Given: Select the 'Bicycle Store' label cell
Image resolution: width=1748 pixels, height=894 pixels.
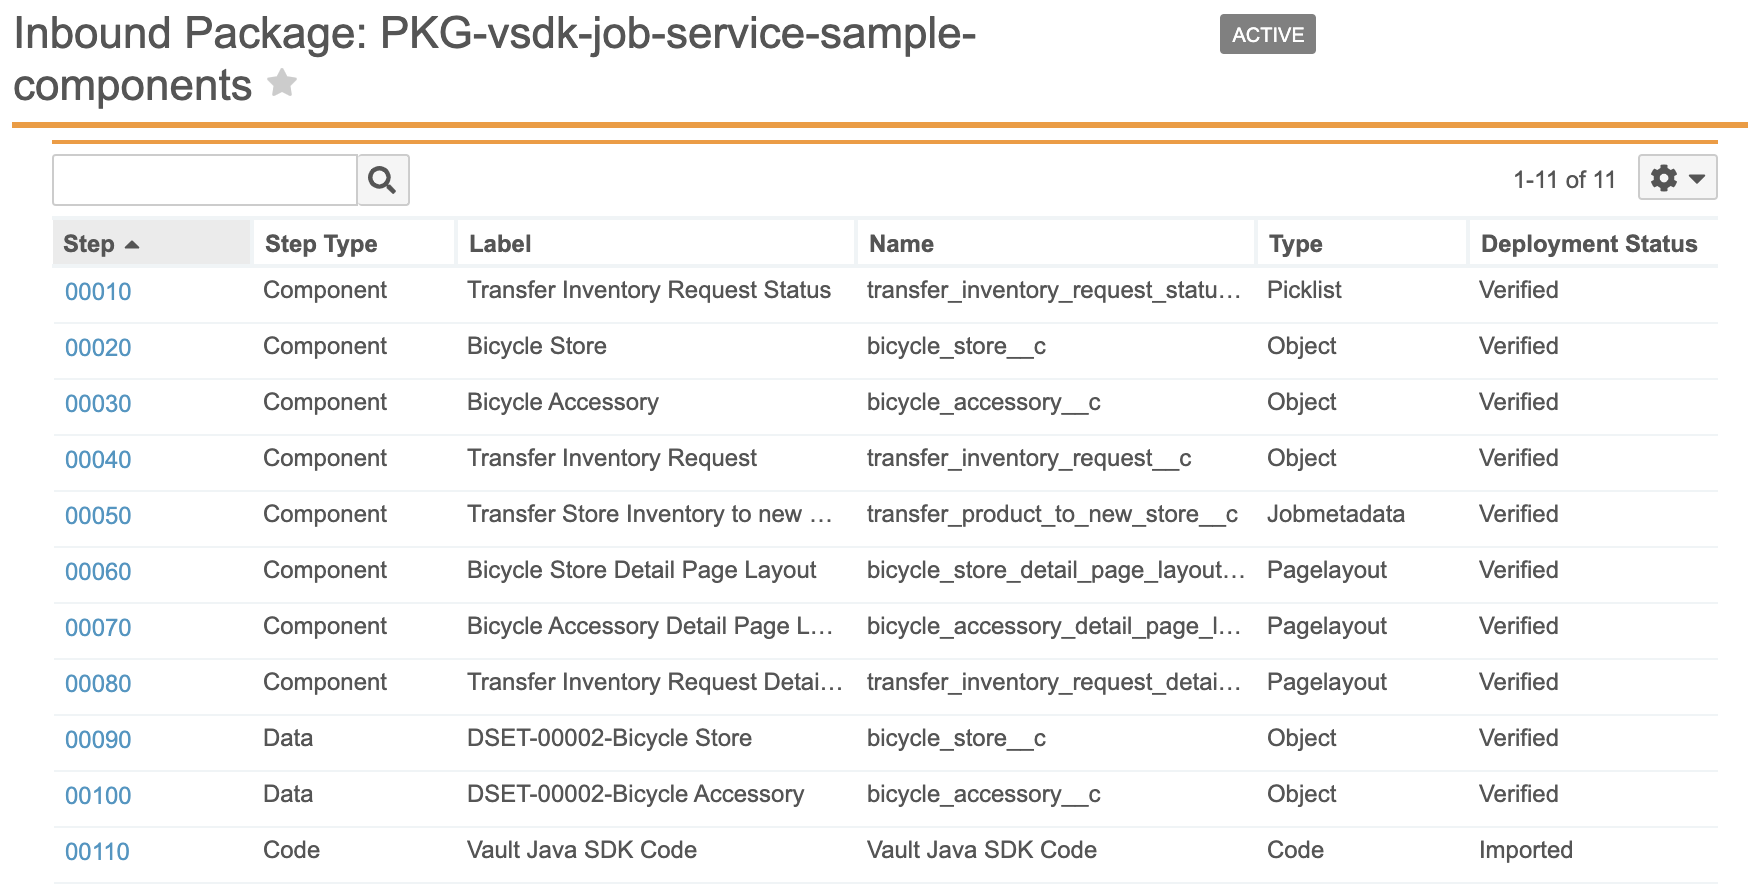Looking at the screenshot, I should pyautogui.click(x=537, y=346).
